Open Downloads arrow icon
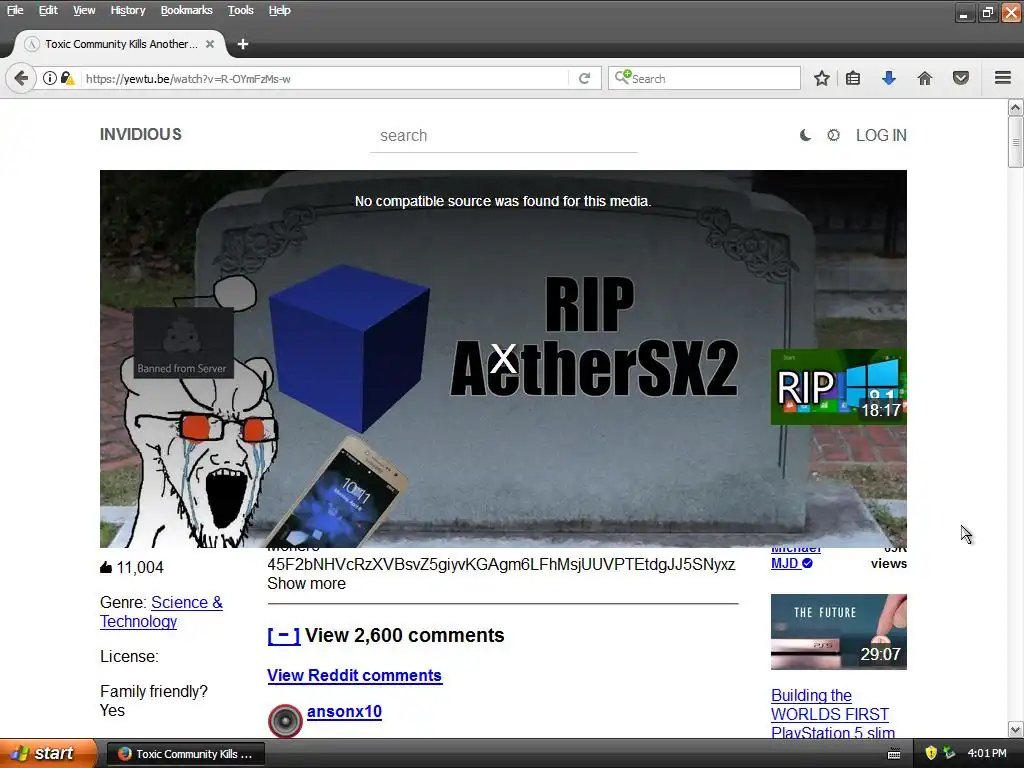This screenshot has height=768, width=1024. 889,78
